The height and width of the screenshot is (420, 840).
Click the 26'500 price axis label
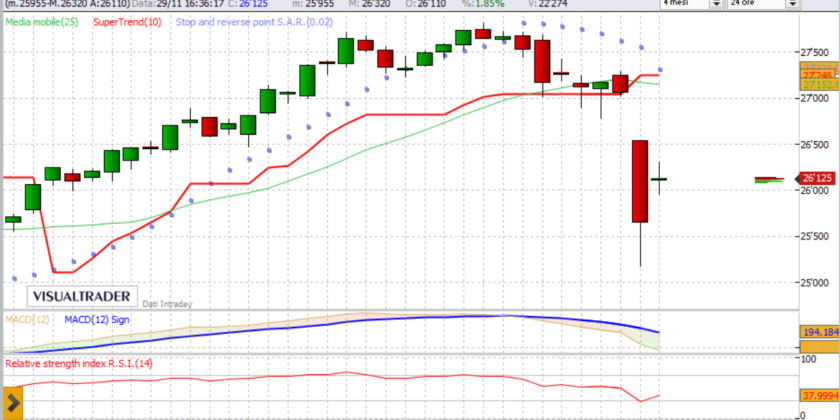816,145
